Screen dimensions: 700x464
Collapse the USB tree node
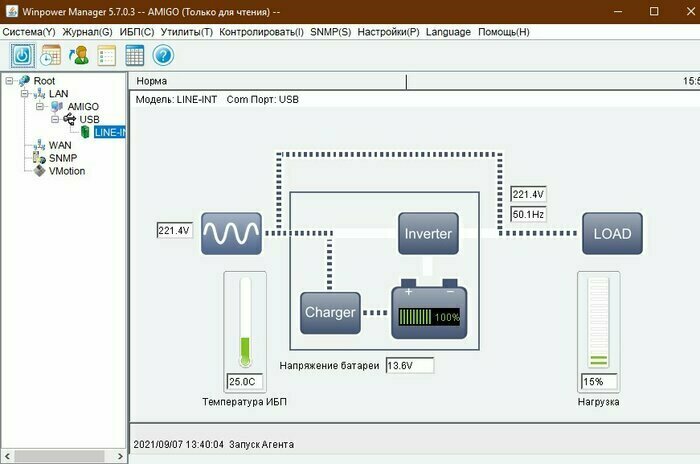[55, 119]
